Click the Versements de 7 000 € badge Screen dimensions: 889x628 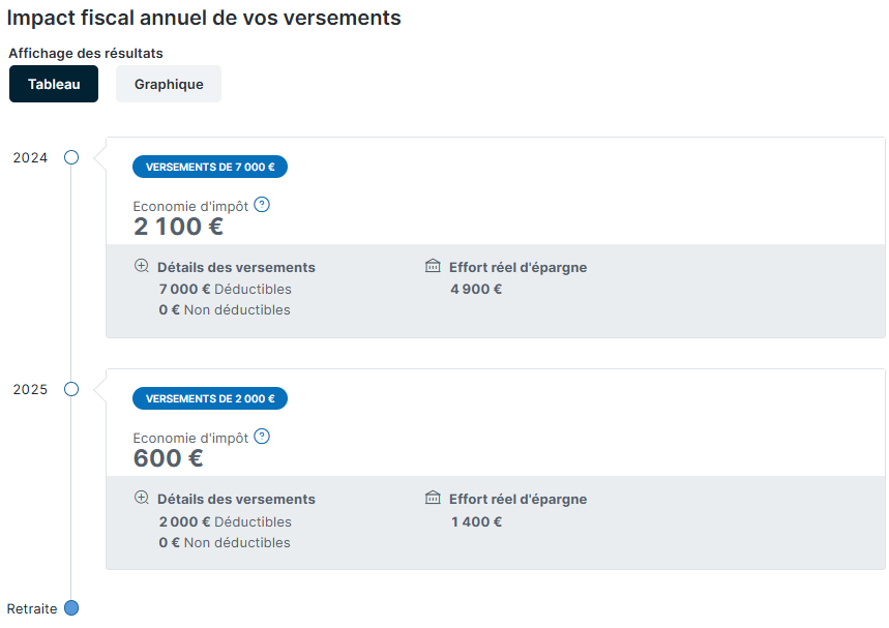pos(210,167)
